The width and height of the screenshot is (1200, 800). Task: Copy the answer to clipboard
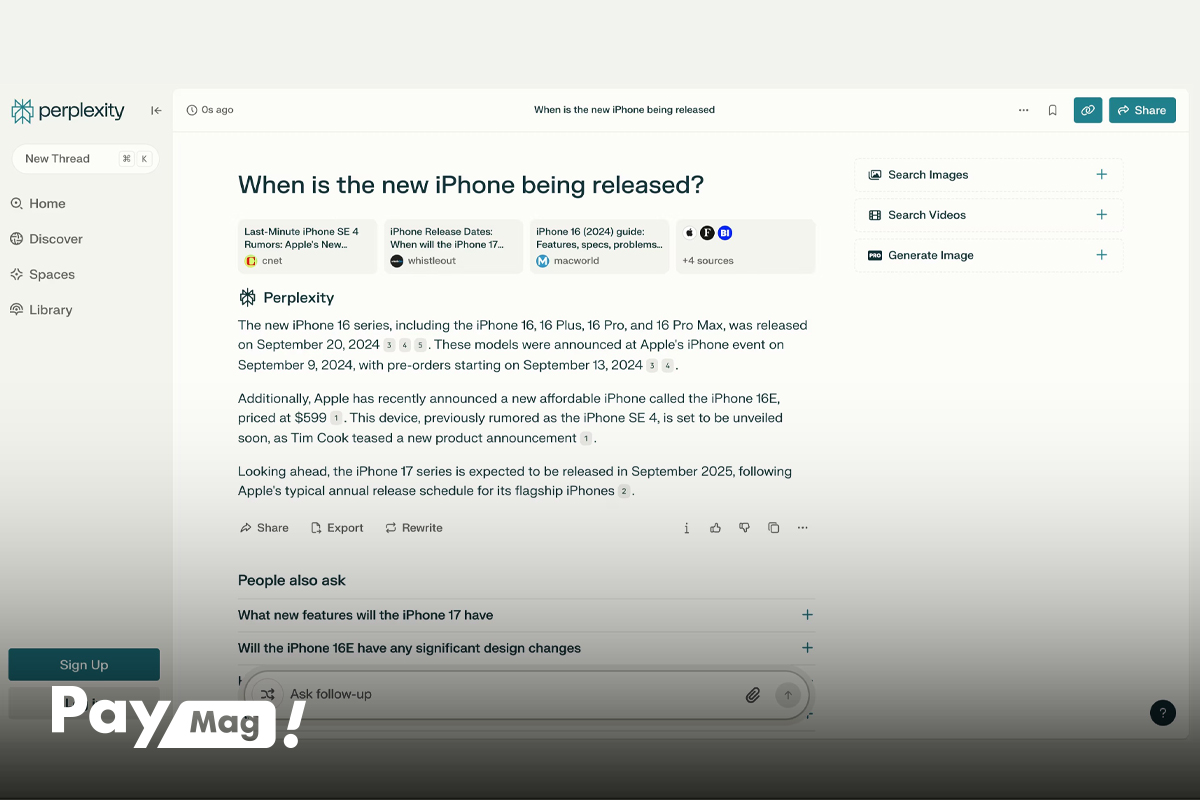tap(773, 528)
